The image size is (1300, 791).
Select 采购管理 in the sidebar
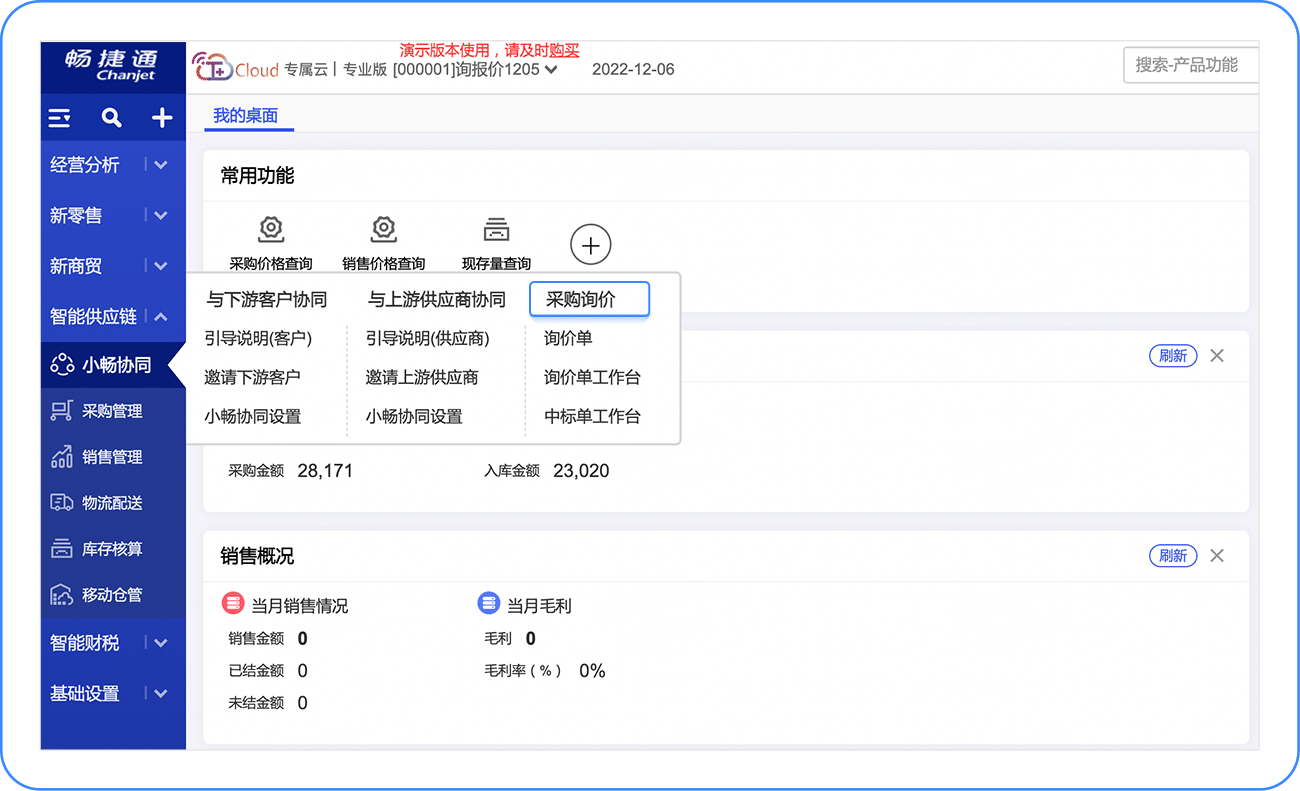[x=112, y=411]
